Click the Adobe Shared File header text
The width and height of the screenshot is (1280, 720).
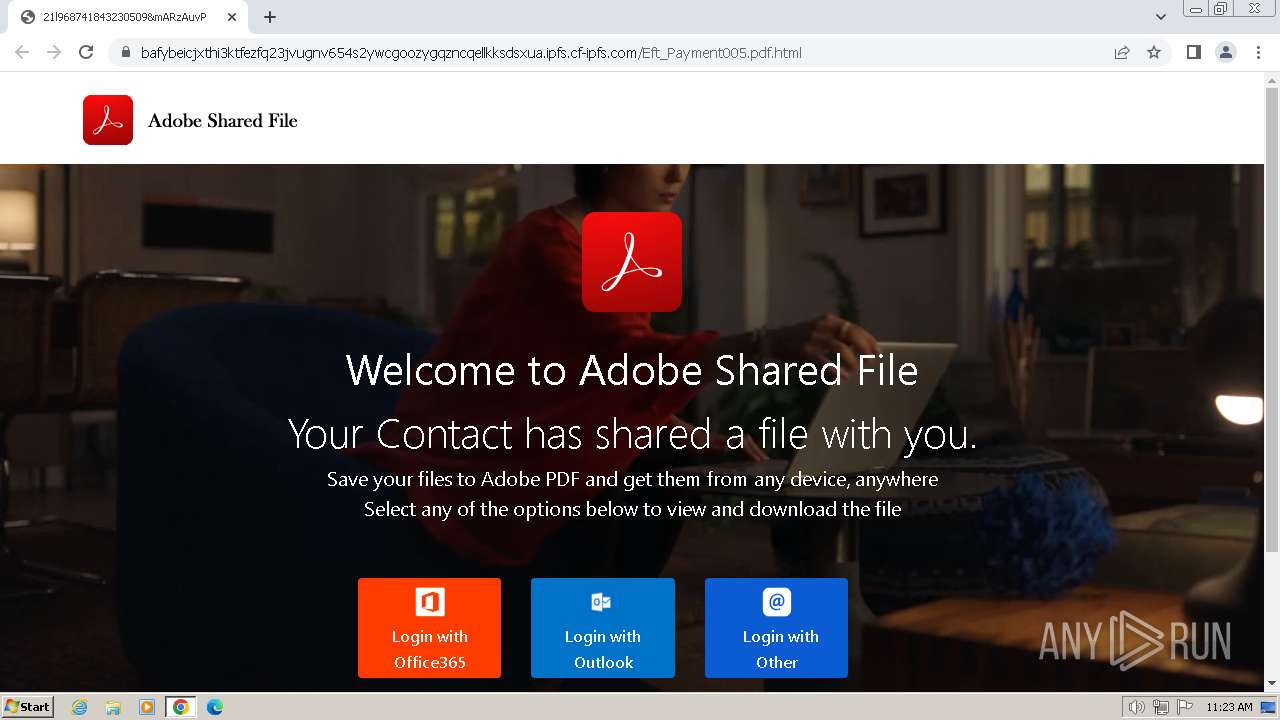(223, 121)
